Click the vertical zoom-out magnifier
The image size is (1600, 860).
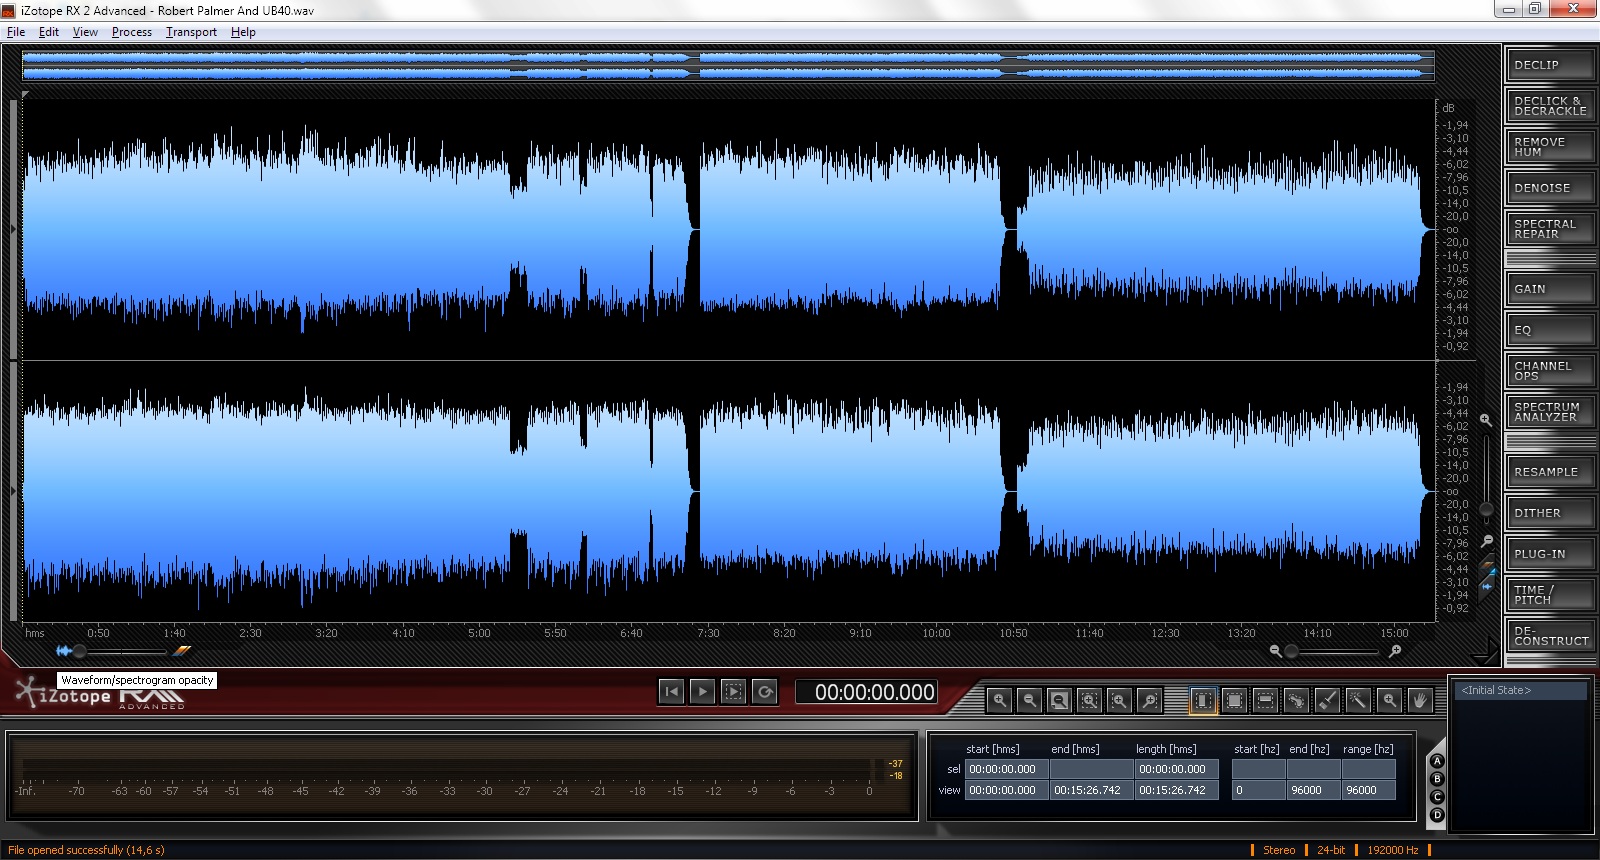tap(1487, 541)
